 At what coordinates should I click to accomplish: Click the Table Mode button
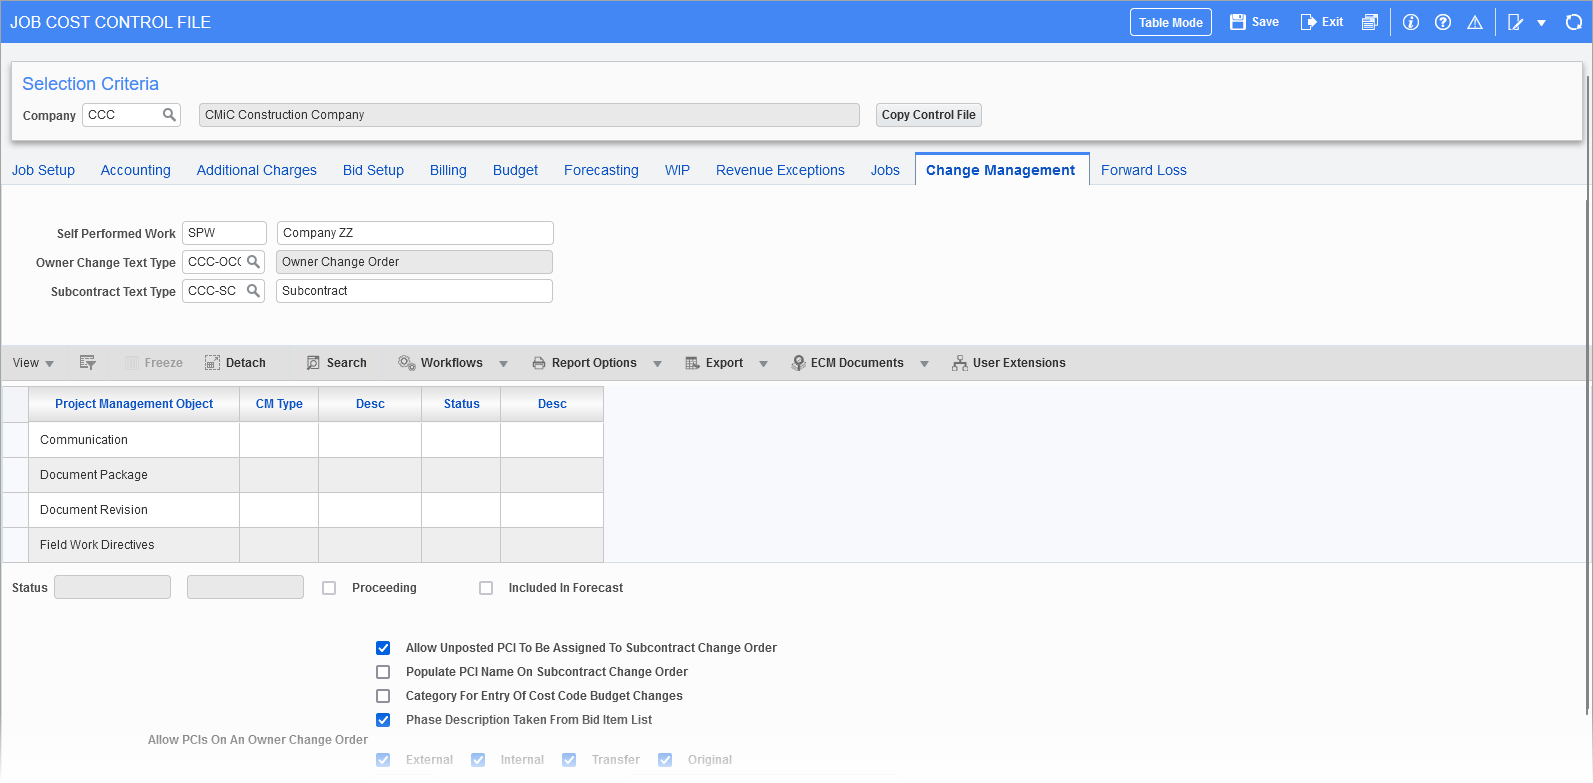[x=1171, y=22]
